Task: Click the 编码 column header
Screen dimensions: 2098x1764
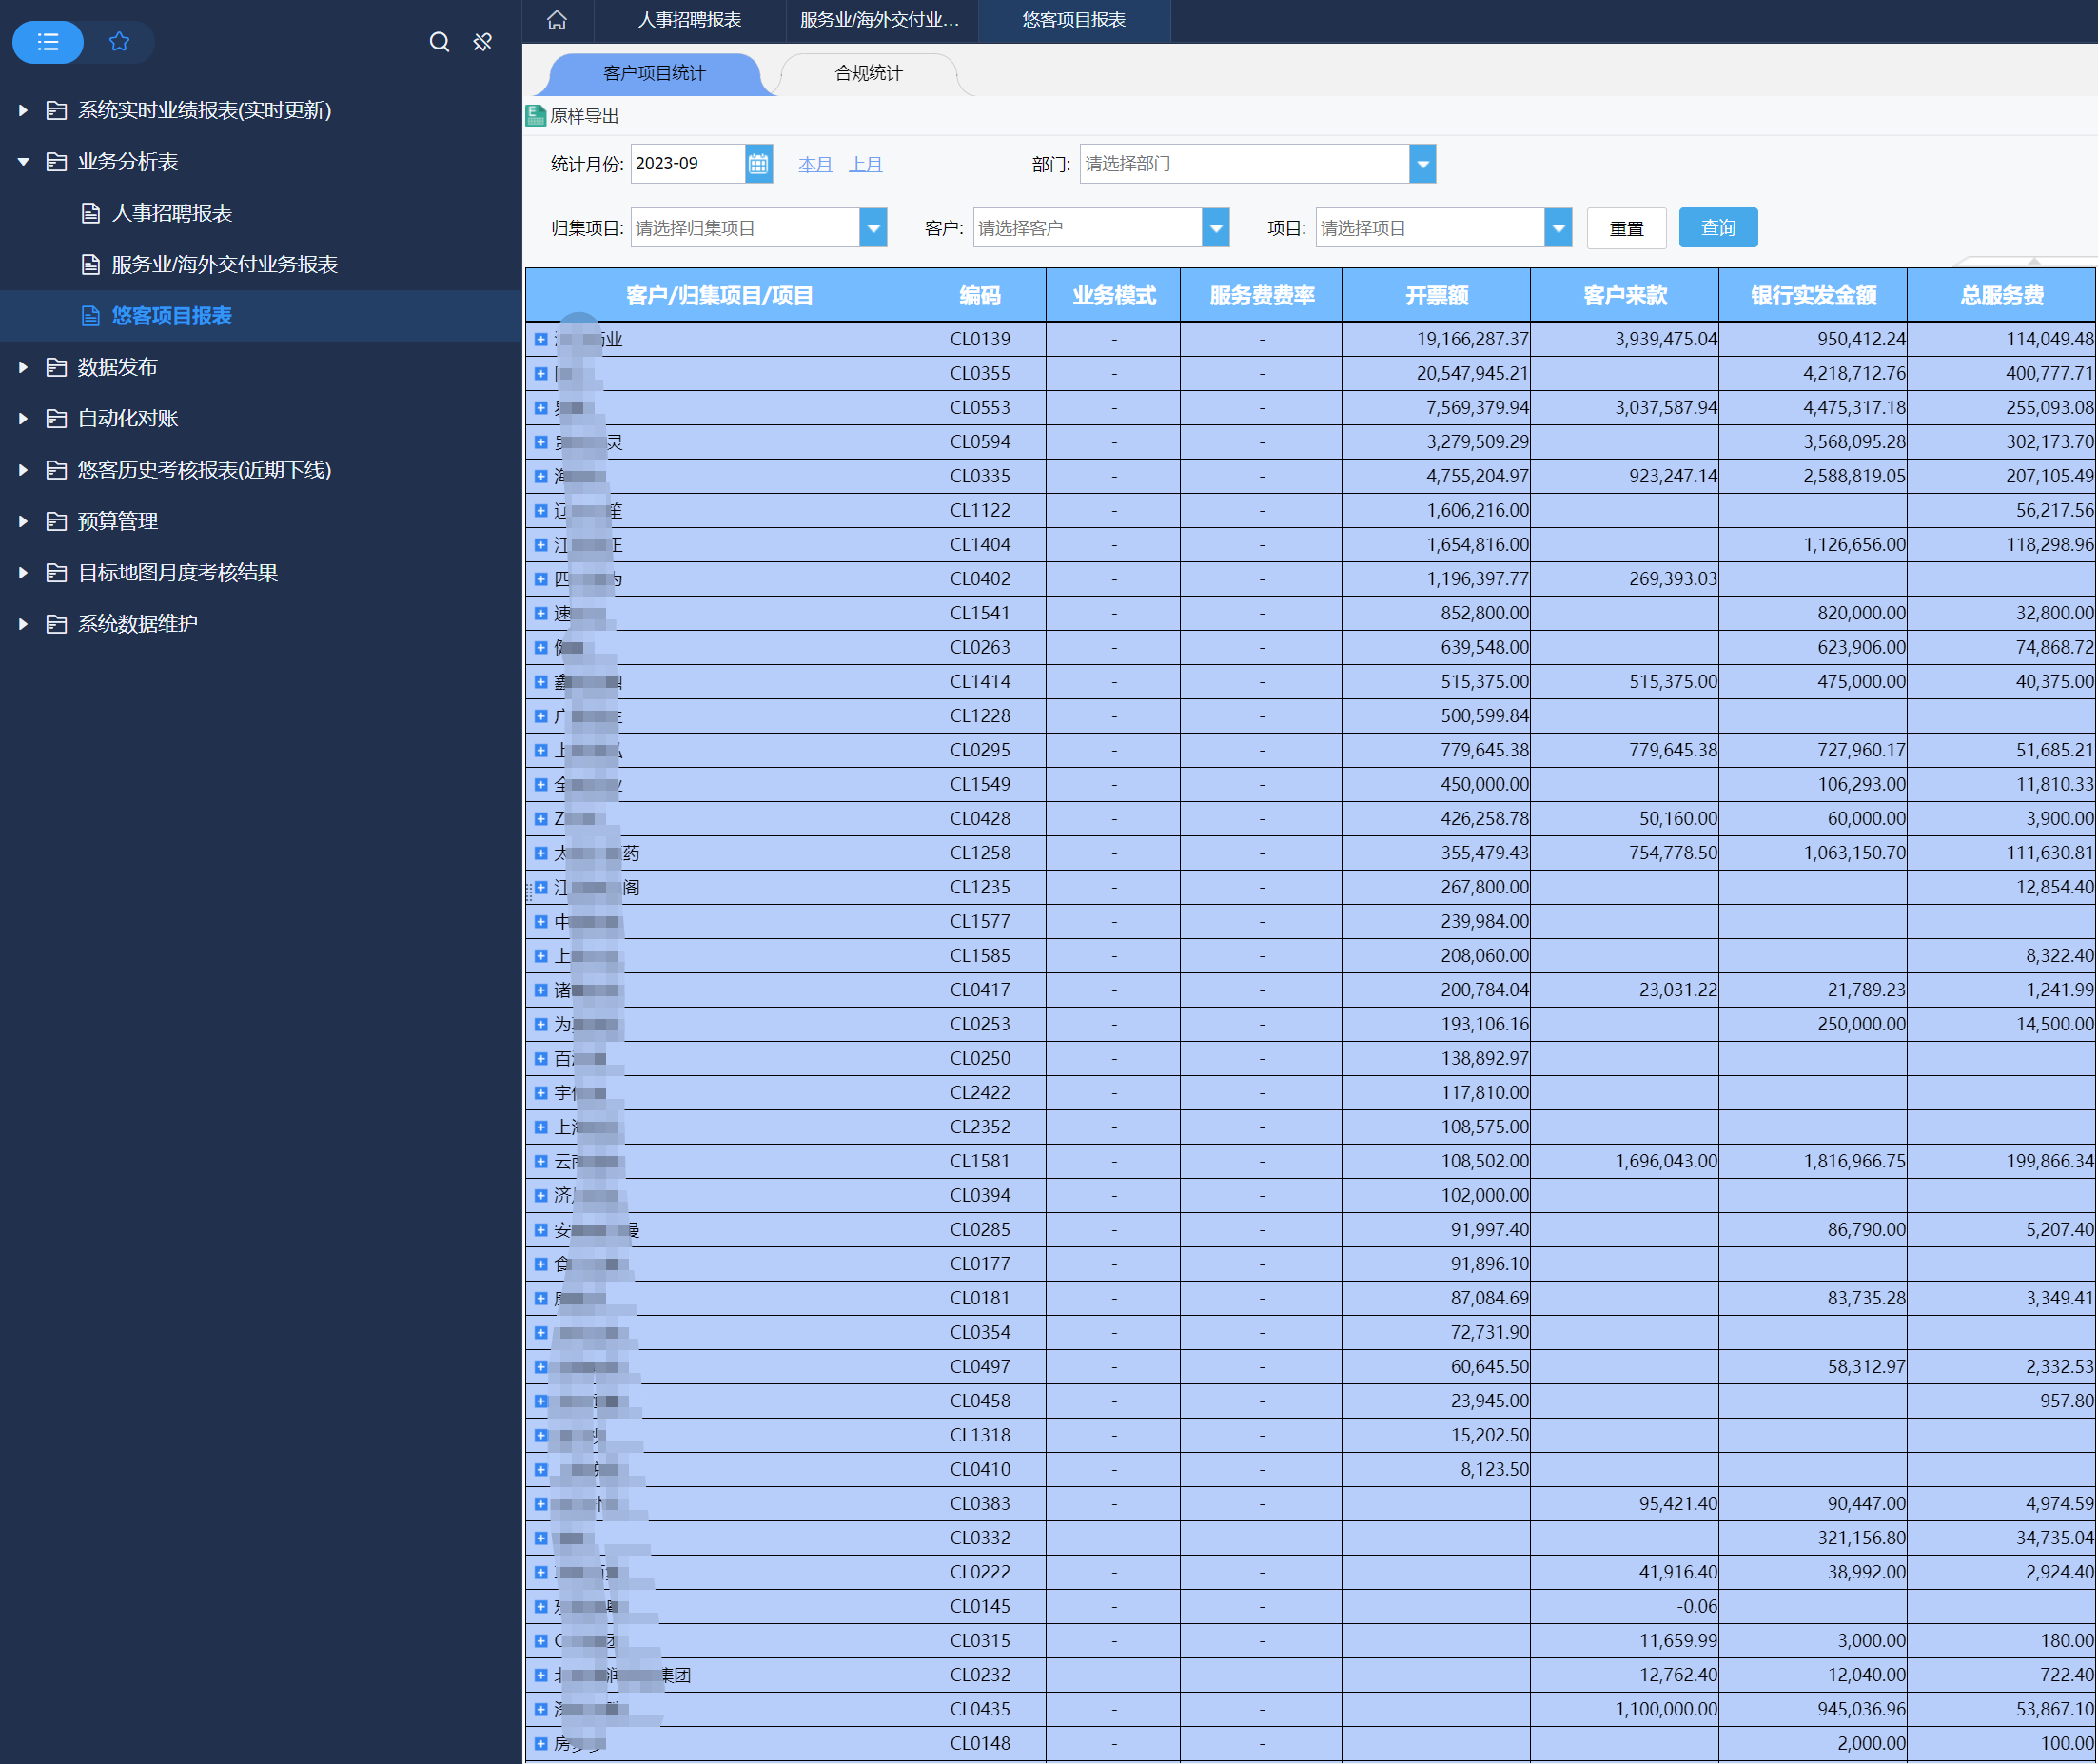Action: click(x=979, y=296)
